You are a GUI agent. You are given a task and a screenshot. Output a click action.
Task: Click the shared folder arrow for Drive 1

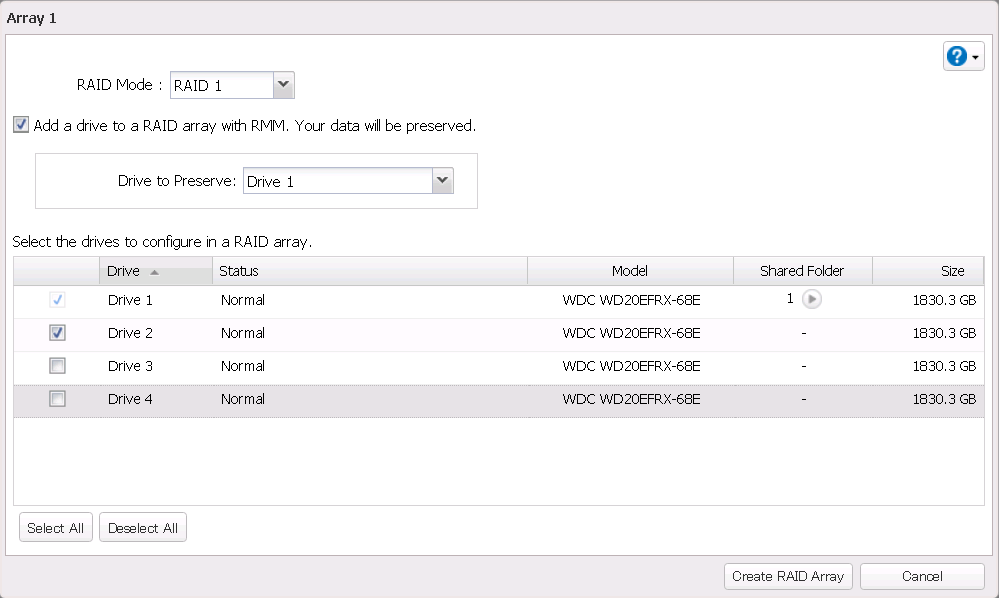coord(812,299)
